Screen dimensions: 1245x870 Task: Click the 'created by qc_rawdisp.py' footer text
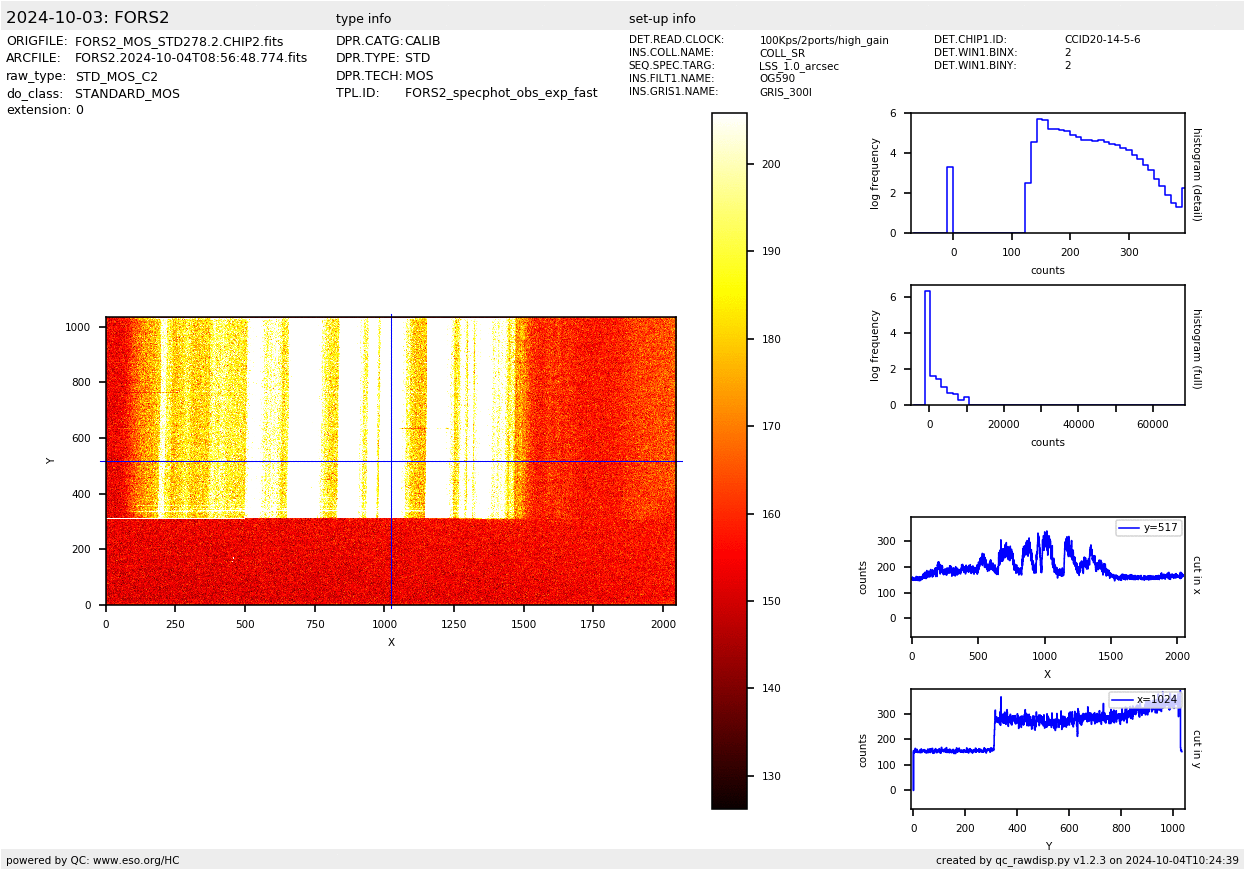[x=1087, y=860]
